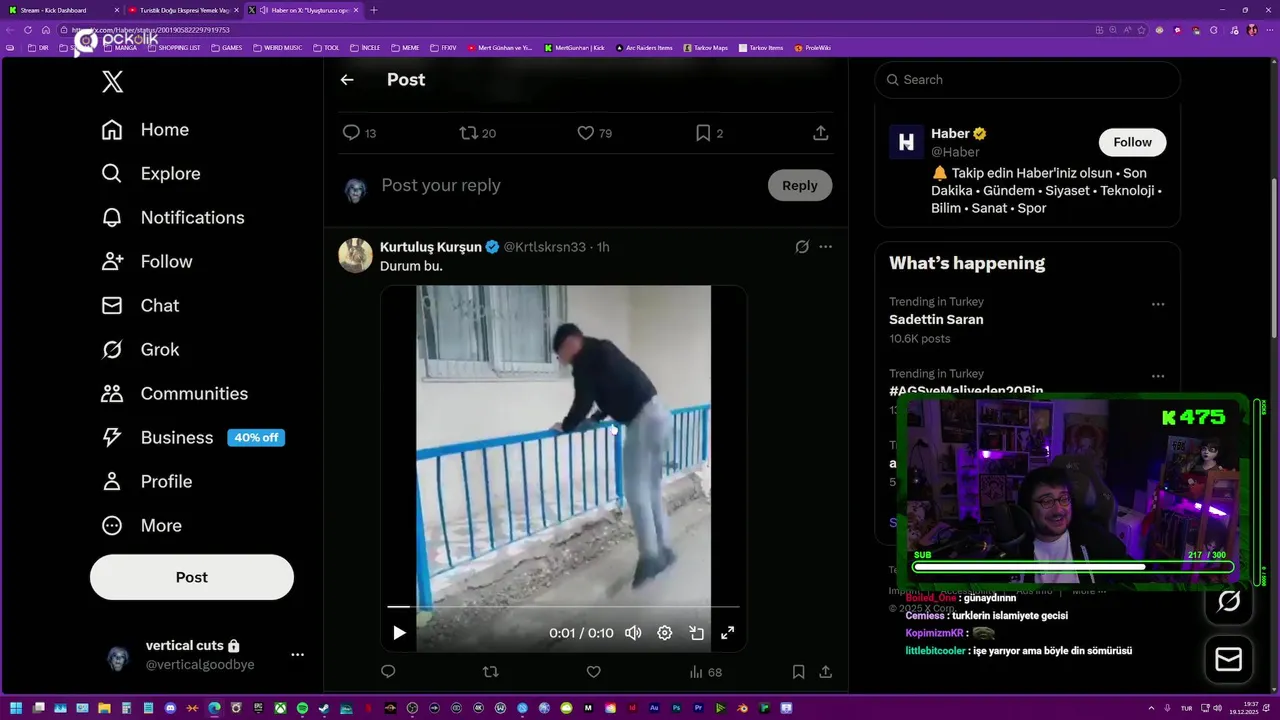Open the Windows Start menu
This screenshot has height=720, width=1280.
[x=16, y=708]
